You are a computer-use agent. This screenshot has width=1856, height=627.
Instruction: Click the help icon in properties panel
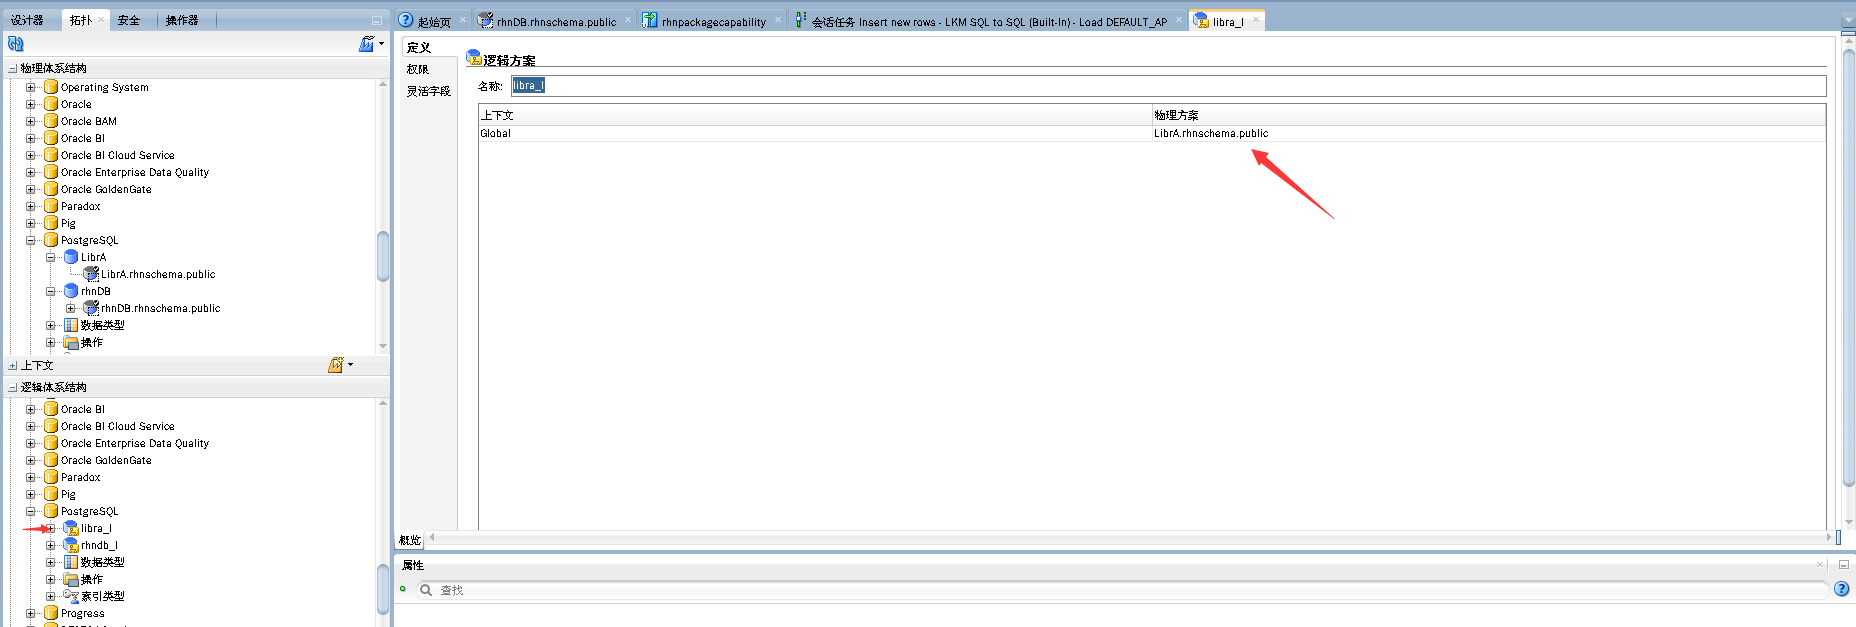[x=1841, y=589]
